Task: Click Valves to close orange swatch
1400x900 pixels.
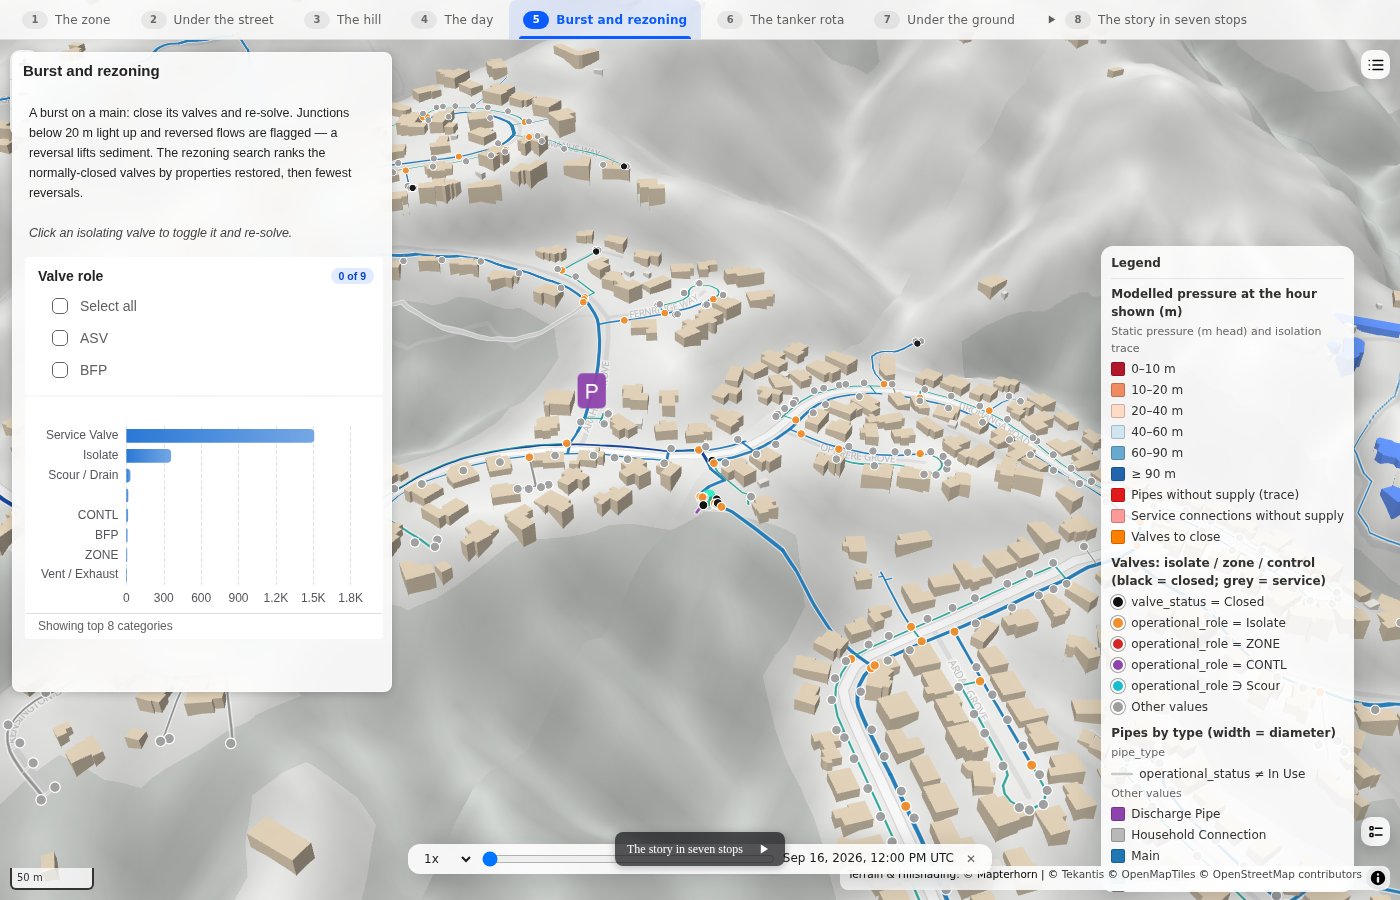Action: pyautogui.click(x=1118, y=537)
